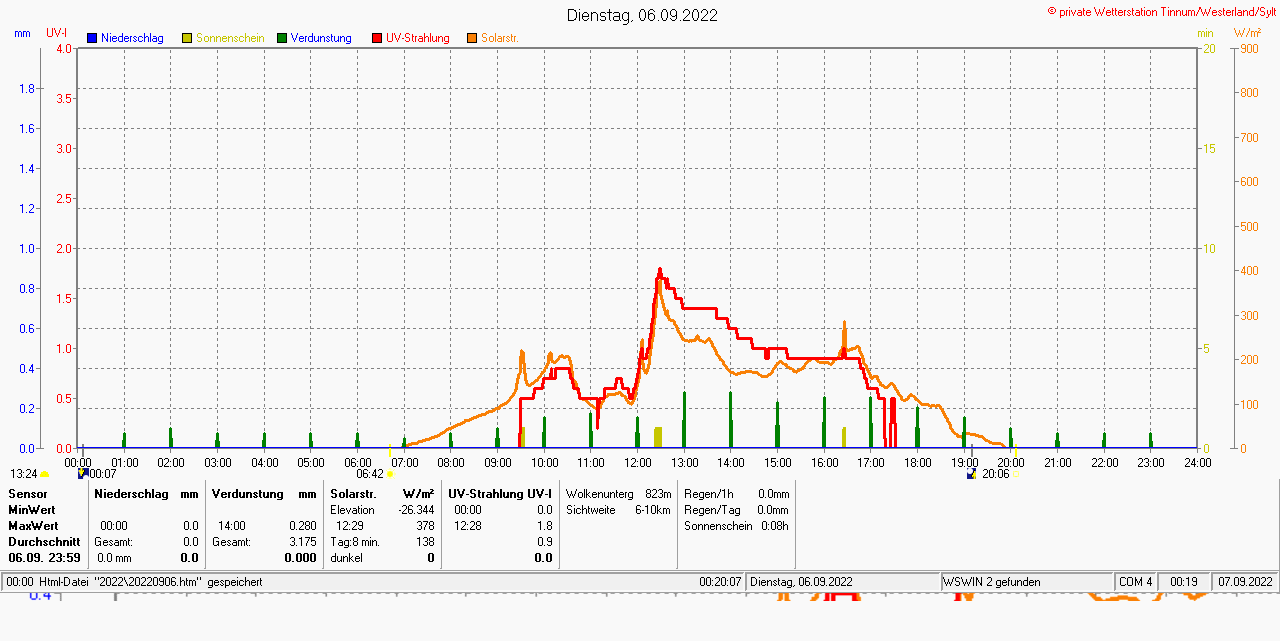Click the 'WSWIN 2 gefunden' status panel
The height and width of the screenshot is (641, 1280).
[x=1026, y=582]
